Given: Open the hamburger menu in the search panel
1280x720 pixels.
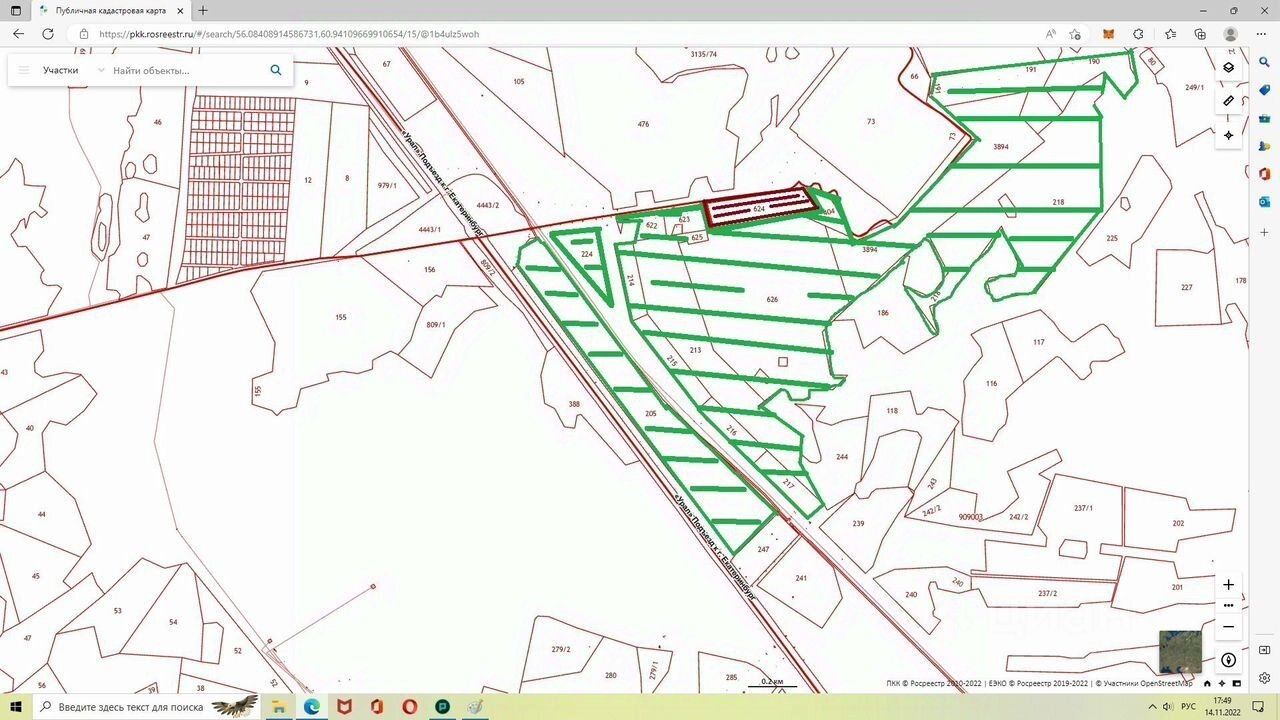Looking at the screenshot, I should click(x=24, y=70).
